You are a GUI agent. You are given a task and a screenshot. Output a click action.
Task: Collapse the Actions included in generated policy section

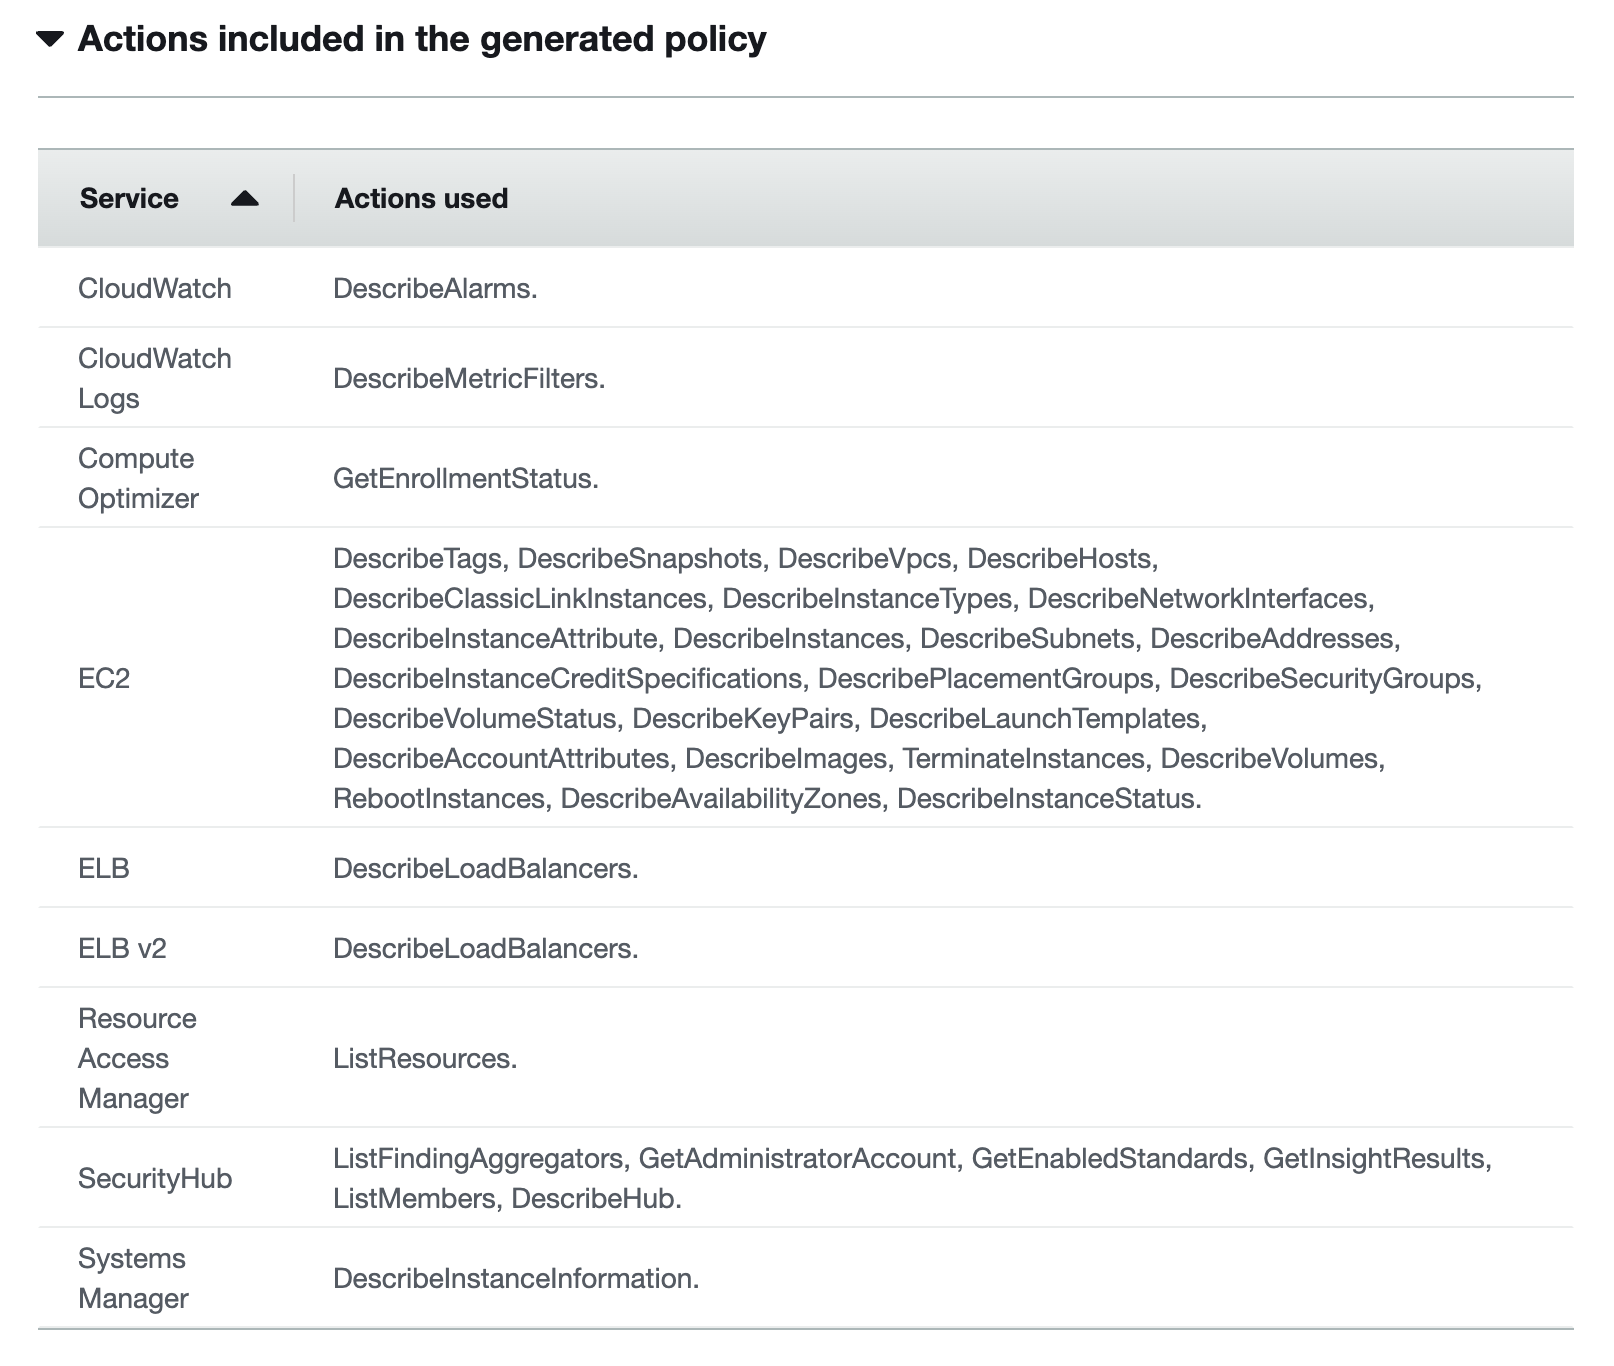tap(50, 40)
